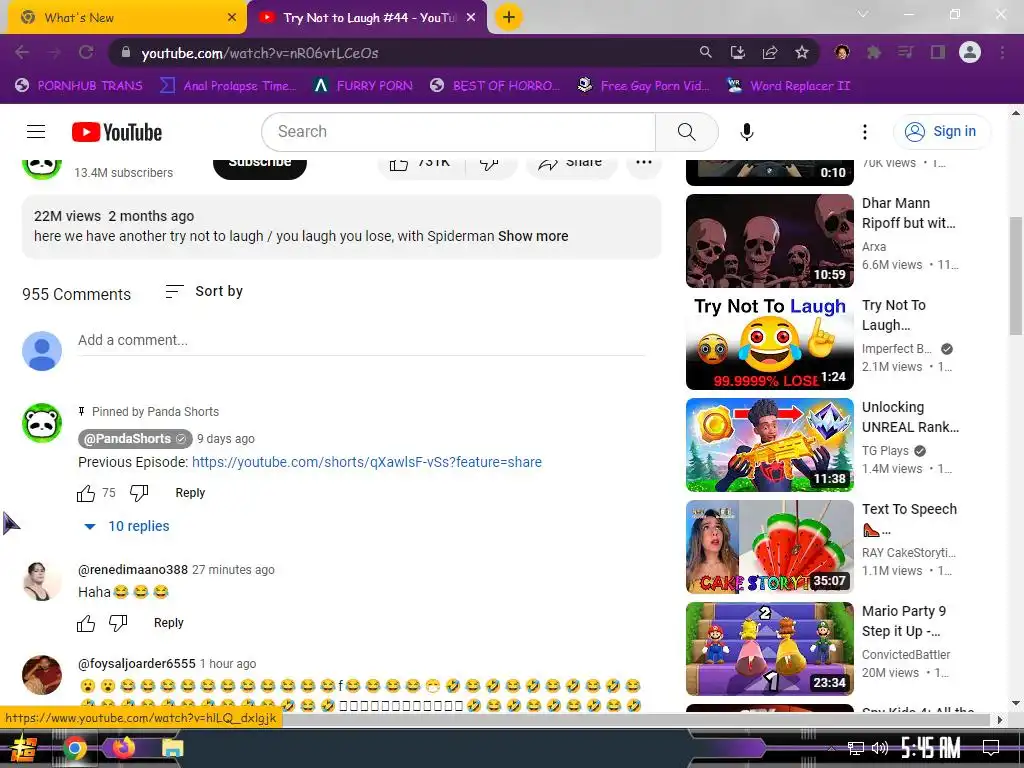Click the scroll-right arrow of horizontal scrollbar
Image resolution: width=1024 pixels, height=768 pixels.
(999, 720)
